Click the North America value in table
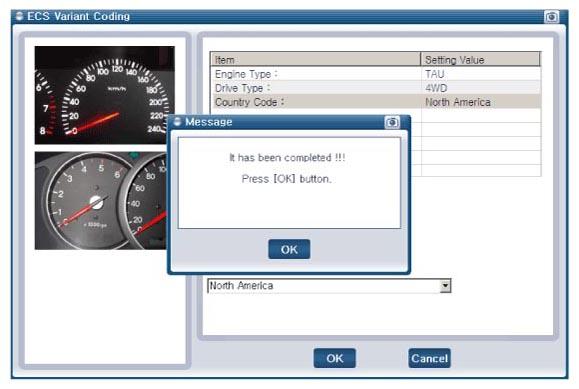This screenshot has height=389, width=579. click(480, 102)
